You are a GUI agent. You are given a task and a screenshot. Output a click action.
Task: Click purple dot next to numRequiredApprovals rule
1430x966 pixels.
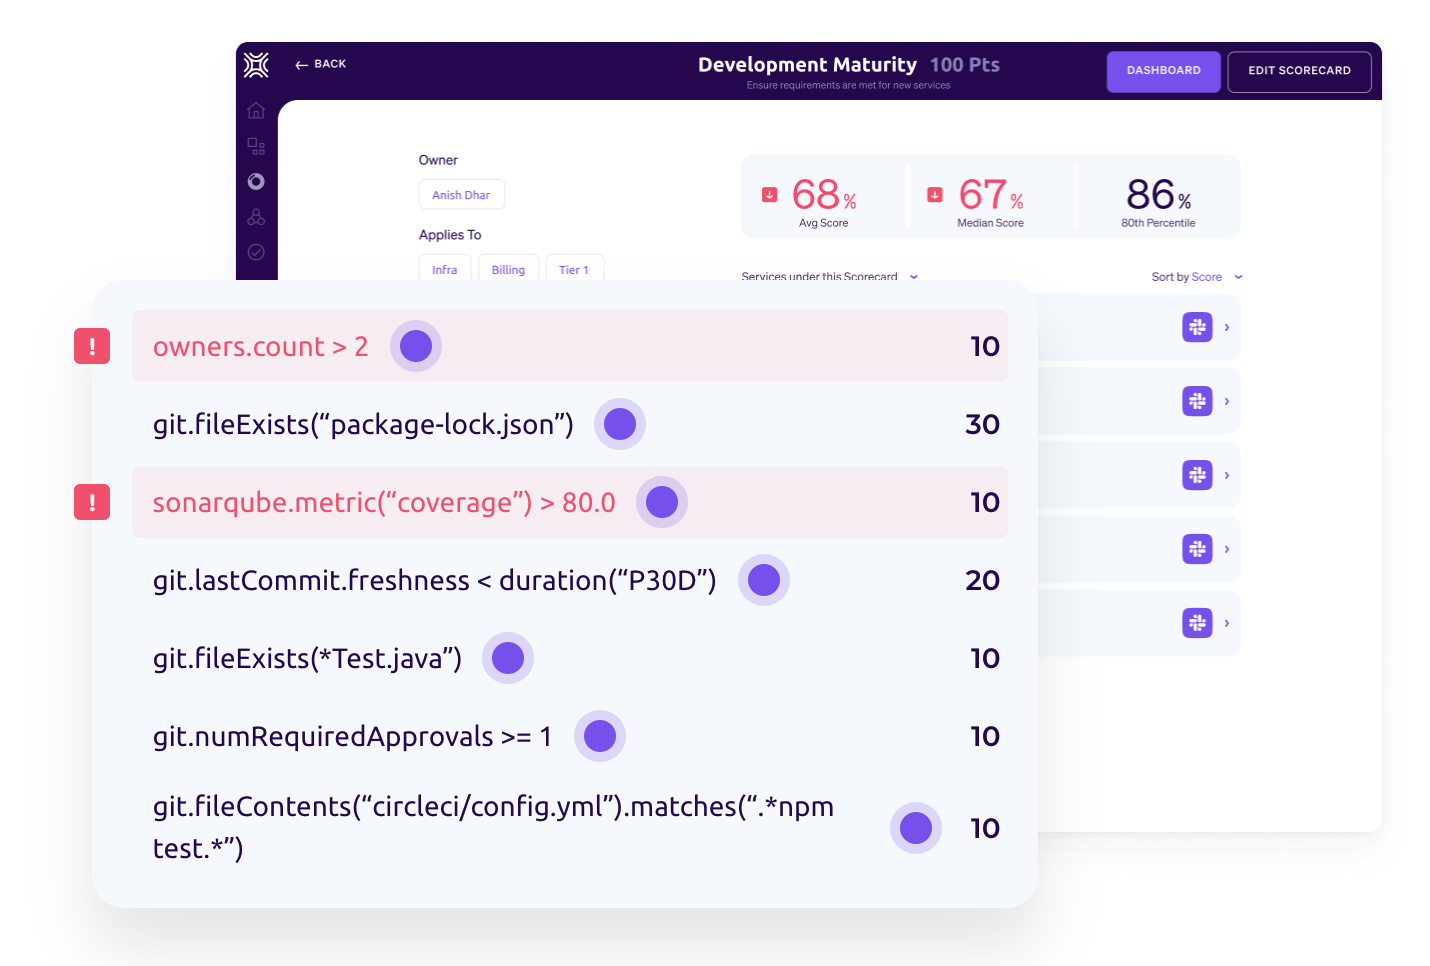600,736
